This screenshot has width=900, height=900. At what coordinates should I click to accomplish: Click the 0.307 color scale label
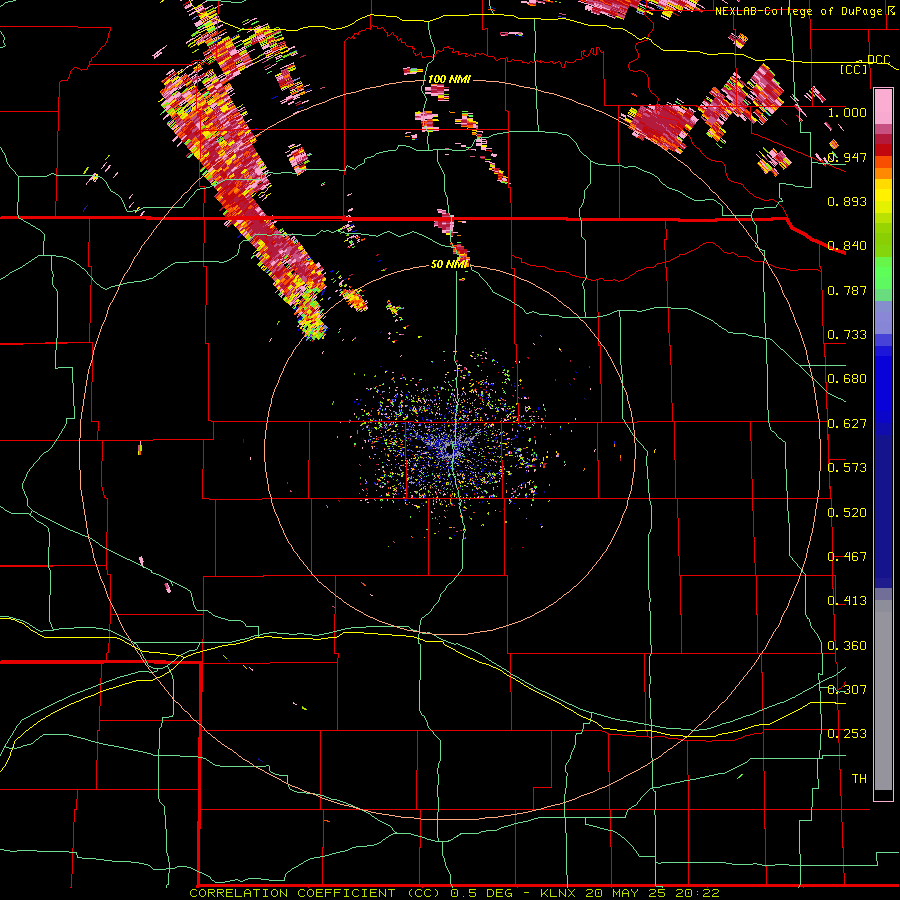click(847, 690)
